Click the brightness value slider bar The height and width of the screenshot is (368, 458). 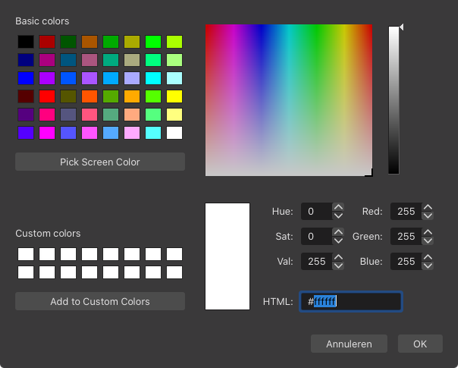tap(394, 100)
